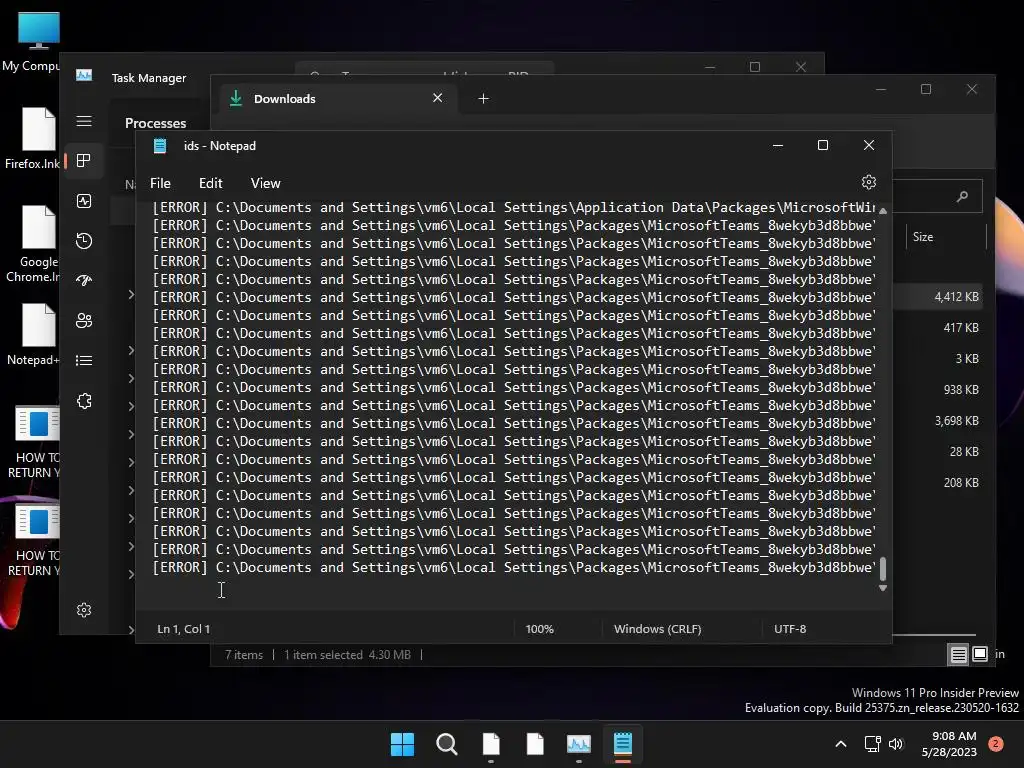Select the Downloads tab in File Explorer

336,99
